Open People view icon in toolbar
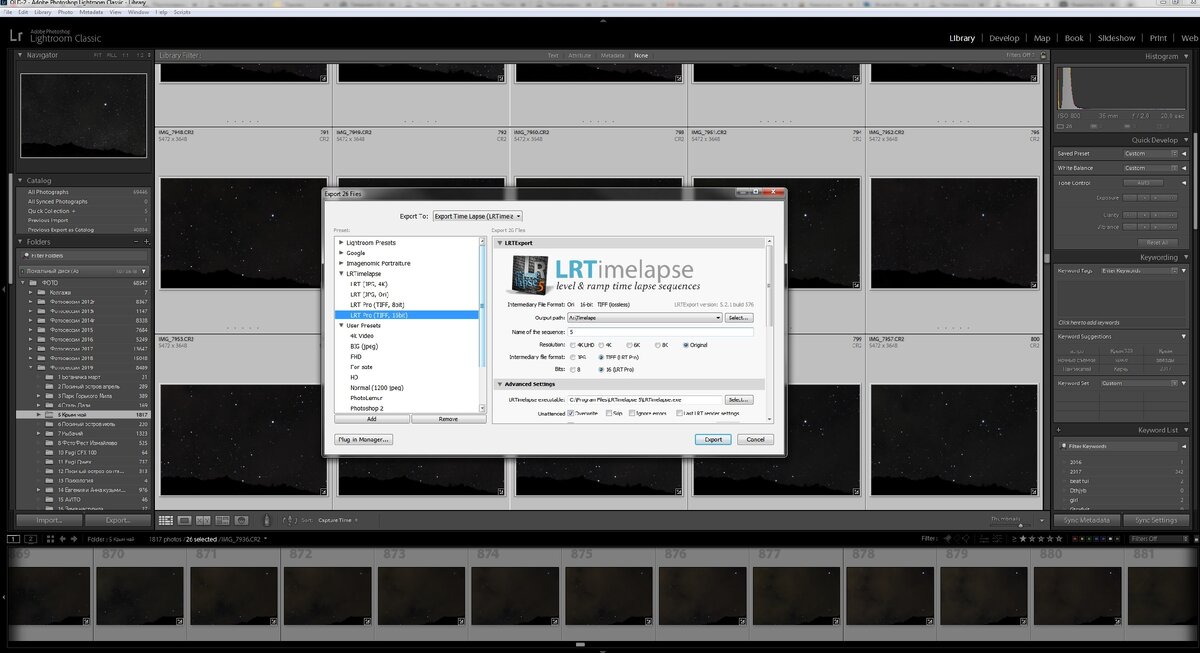Image resolution: width=1200 pixels, height=653 pixels. 241,520
